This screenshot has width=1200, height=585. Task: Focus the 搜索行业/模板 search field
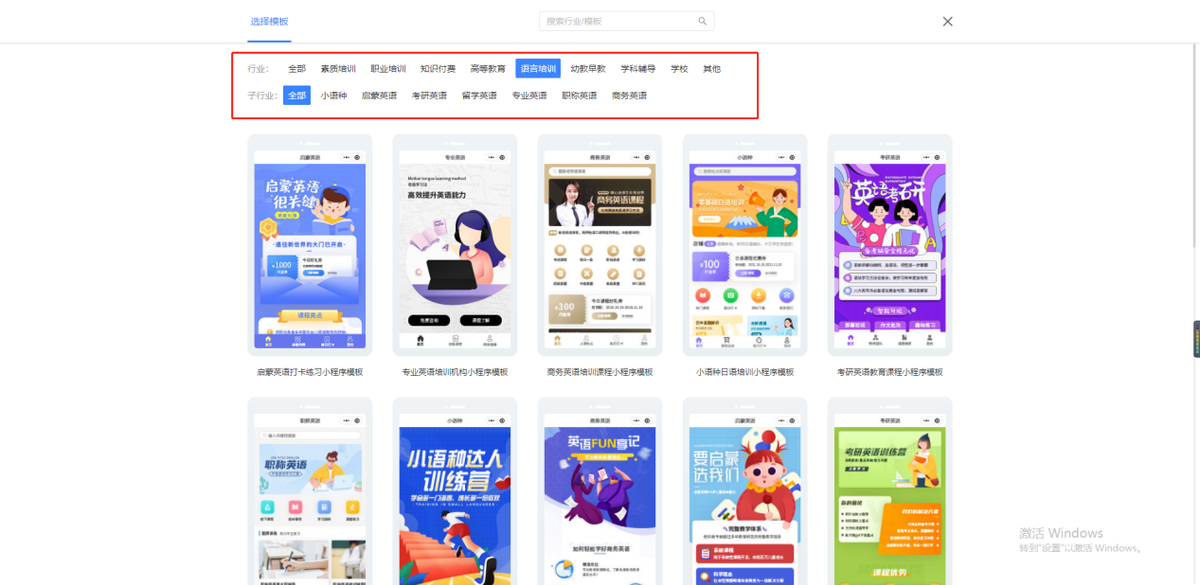[x=627, y=21]
